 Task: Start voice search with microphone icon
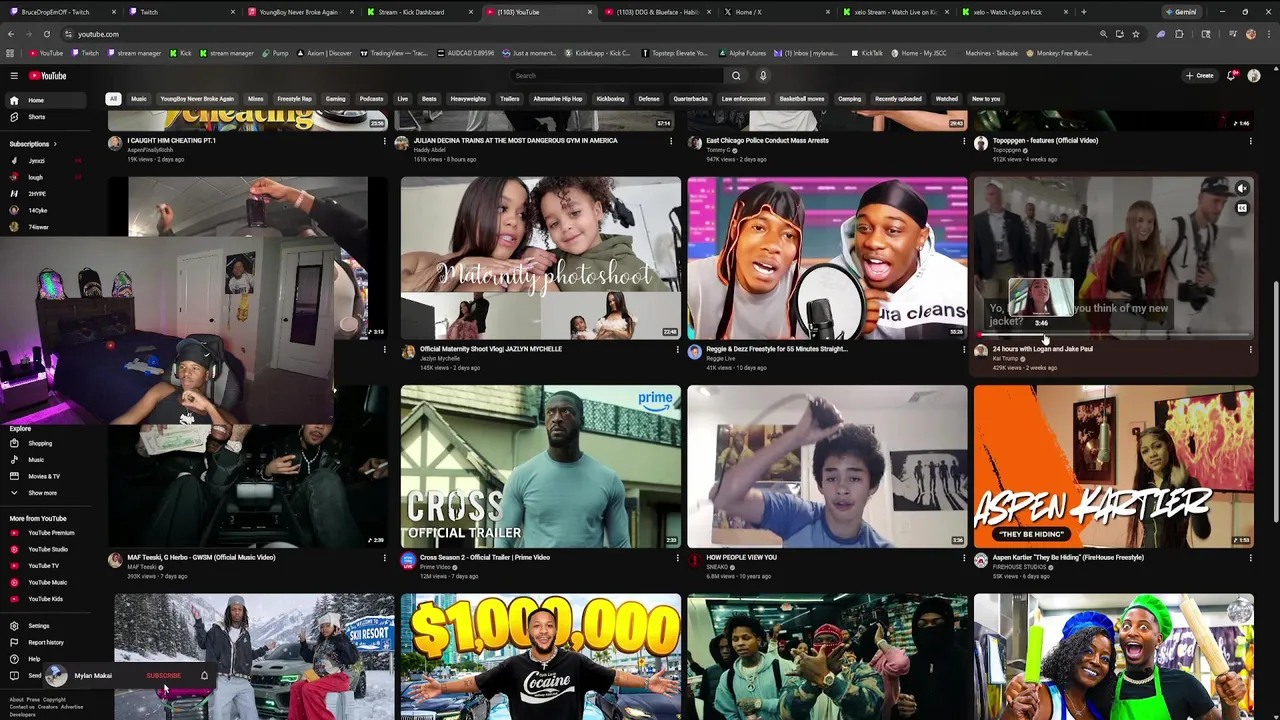click(x=763, y=76)
